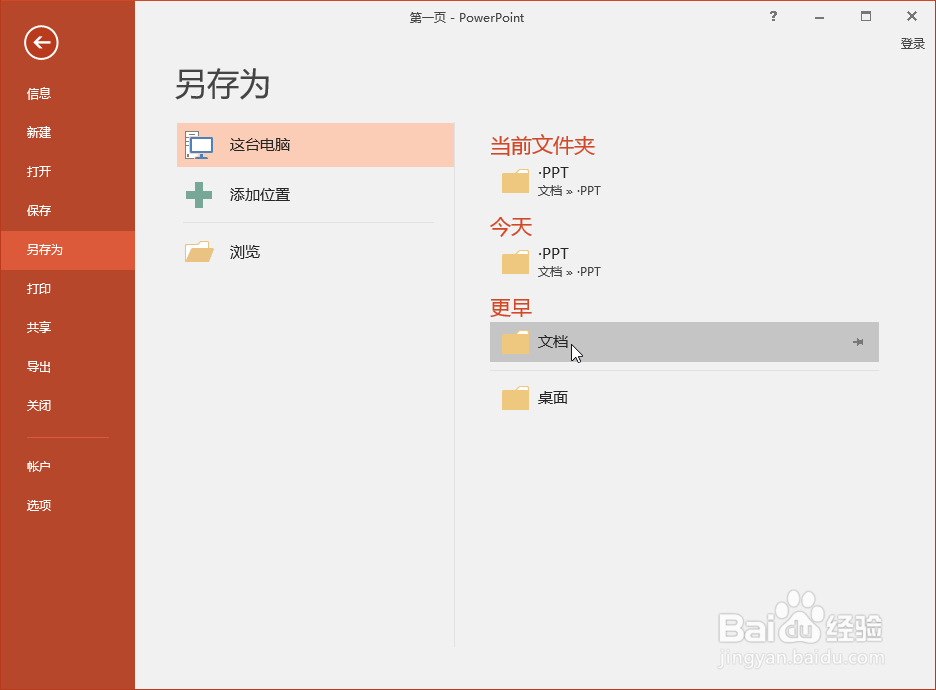Maximize the PowerPoint window
Image resolution: width=936 pixels, height=690 pixels.
coord(866,17)
